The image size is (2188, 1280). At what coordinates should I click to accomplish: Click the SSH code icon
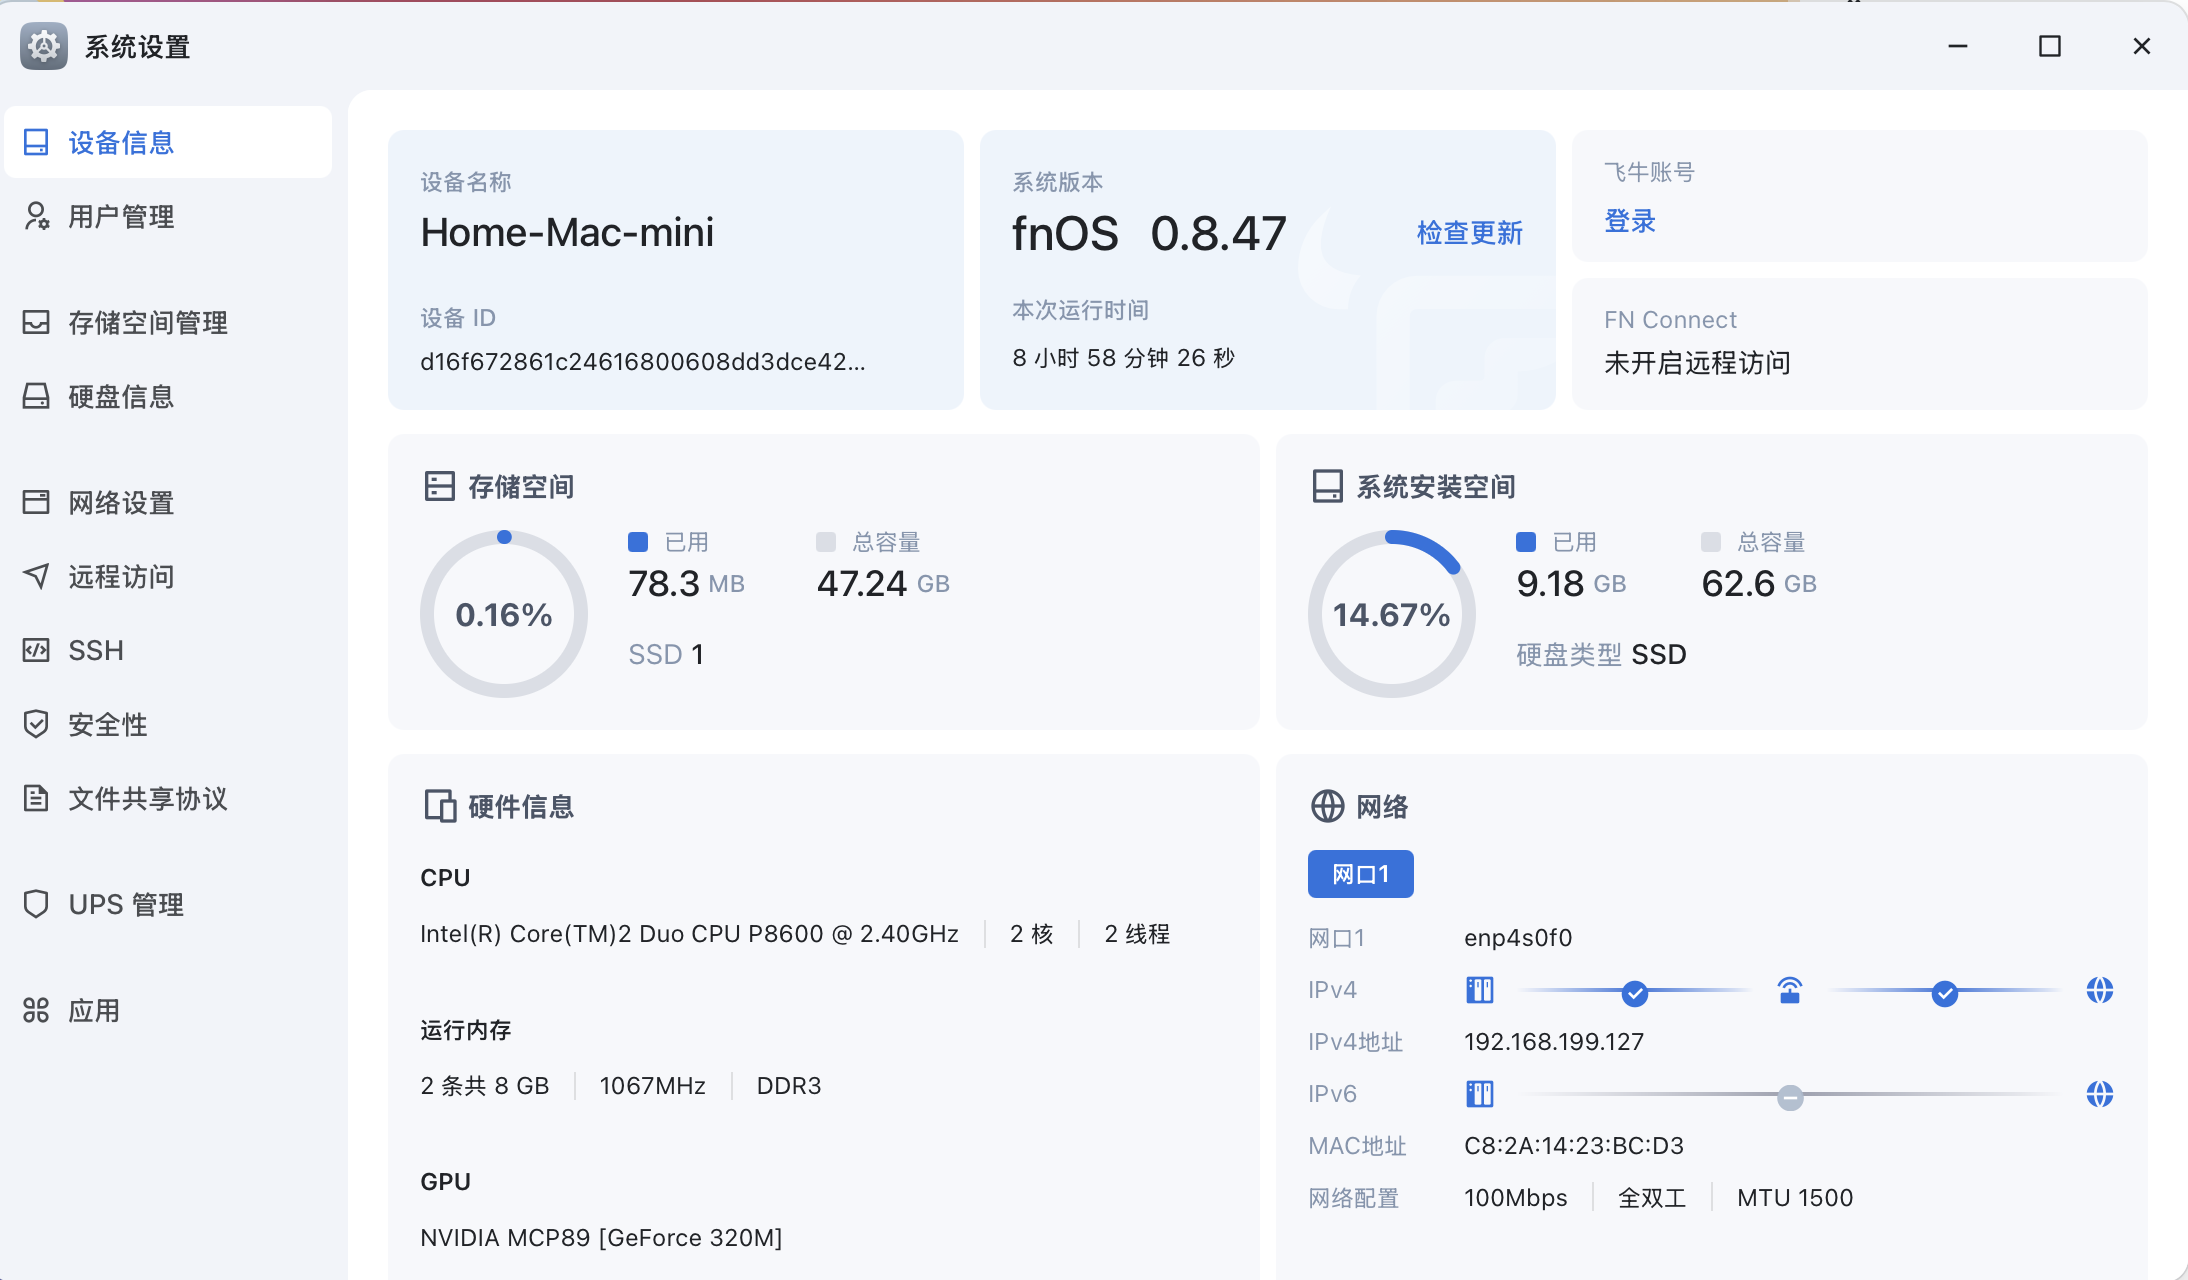pos(36,650)
